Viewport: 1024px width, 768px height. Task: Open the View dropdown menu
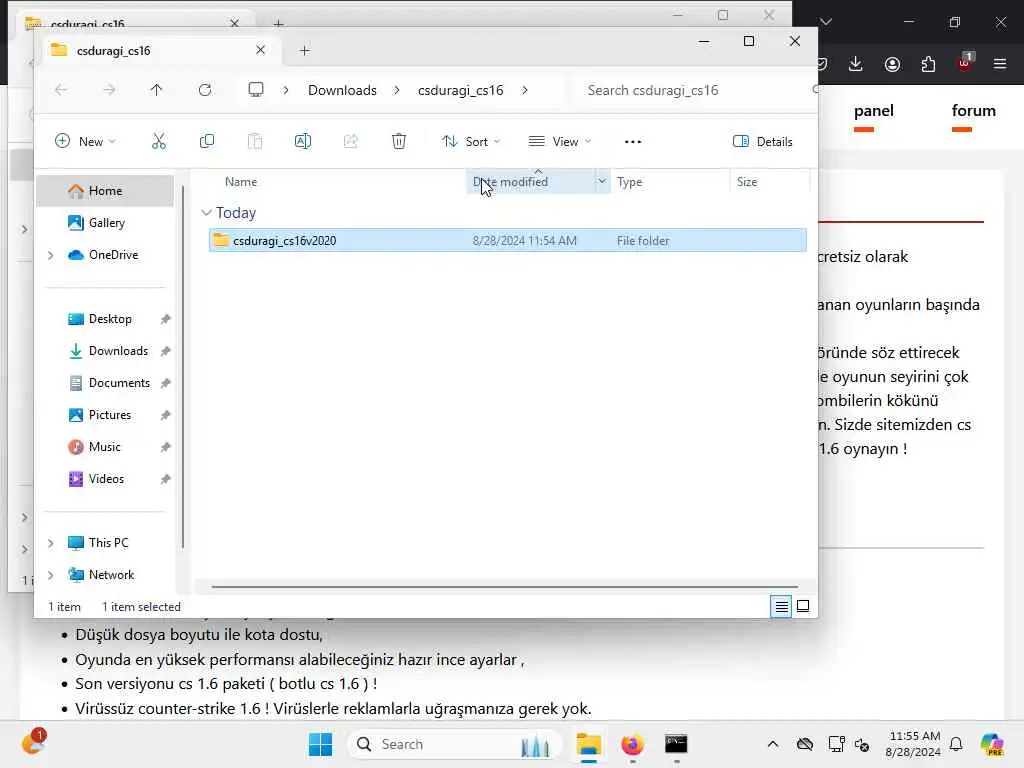pyautogui.click(x=560, y=142)
